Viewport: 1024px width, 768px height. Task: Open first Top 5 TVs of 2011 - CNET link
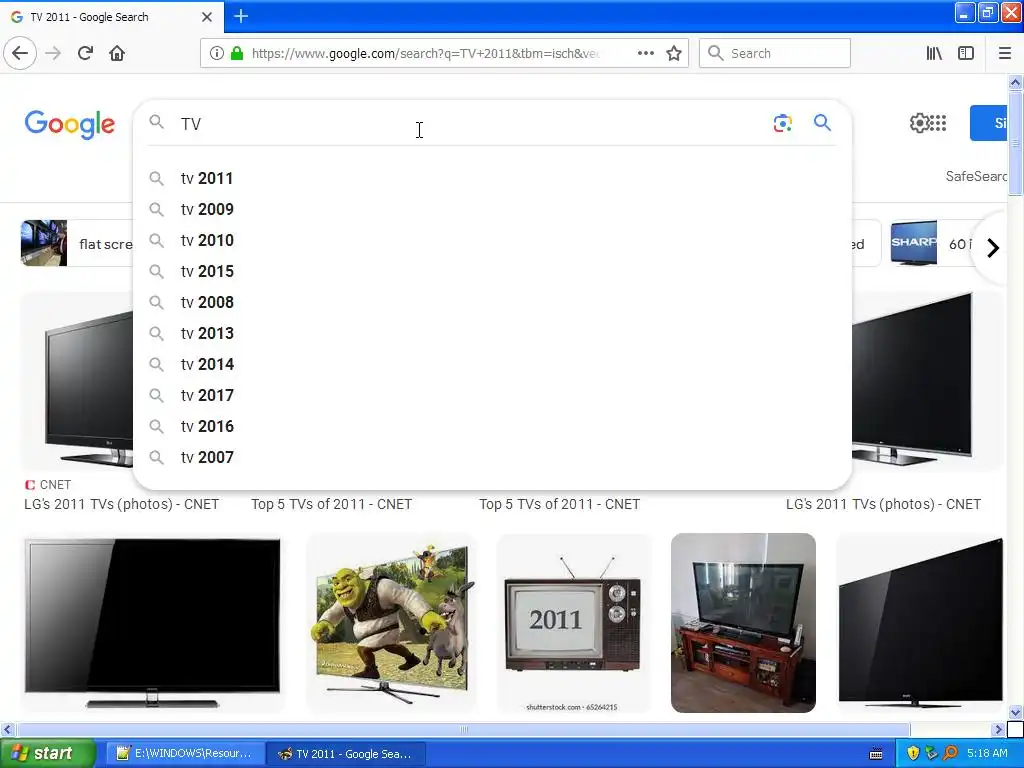[332, 504]
